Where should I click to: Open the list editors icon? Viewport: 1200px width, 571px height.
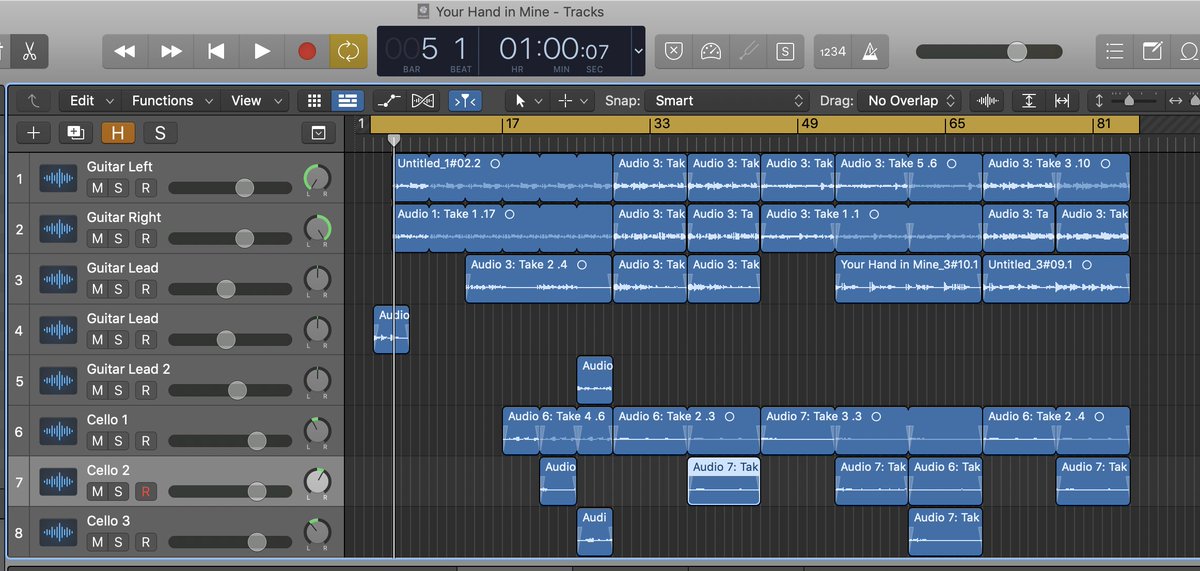point(1115,51)
